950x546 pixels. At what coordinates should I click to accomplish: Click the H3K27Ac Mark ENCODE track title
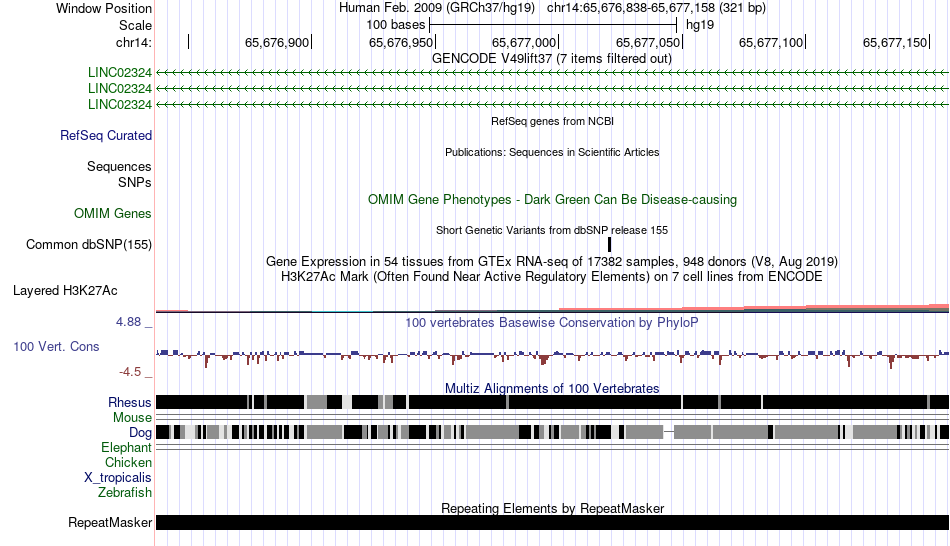pos(552,277)
